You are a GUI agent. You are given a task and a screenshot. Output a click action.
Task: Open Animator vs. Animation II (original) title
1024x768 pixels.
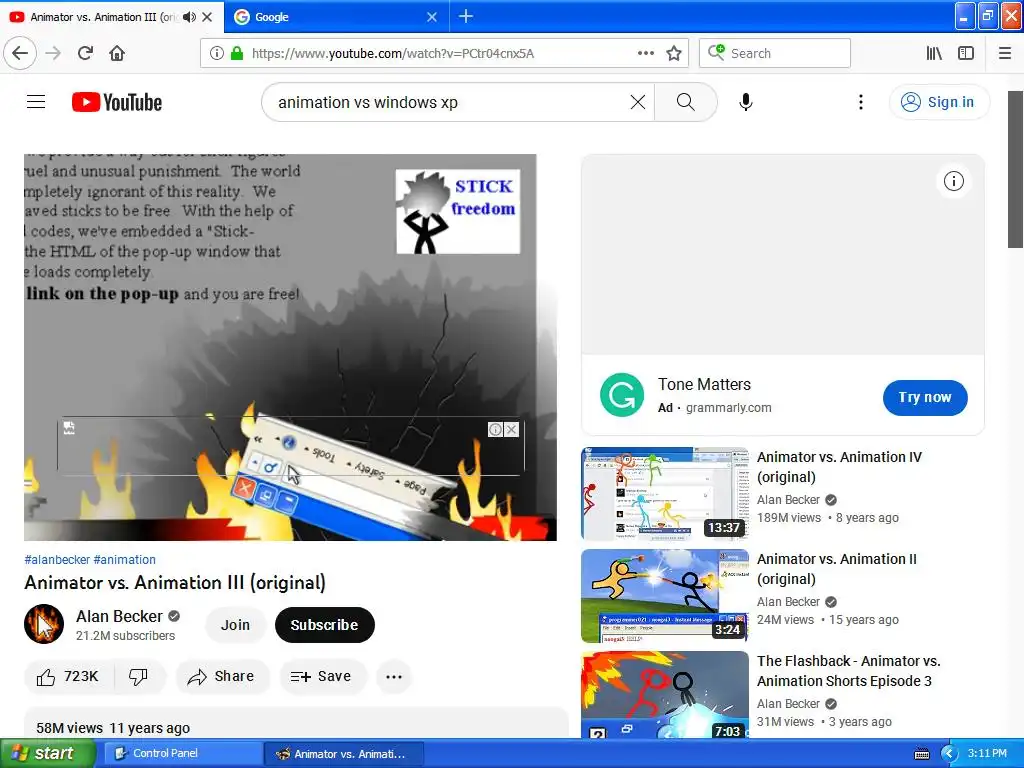[x=836, y=569]
